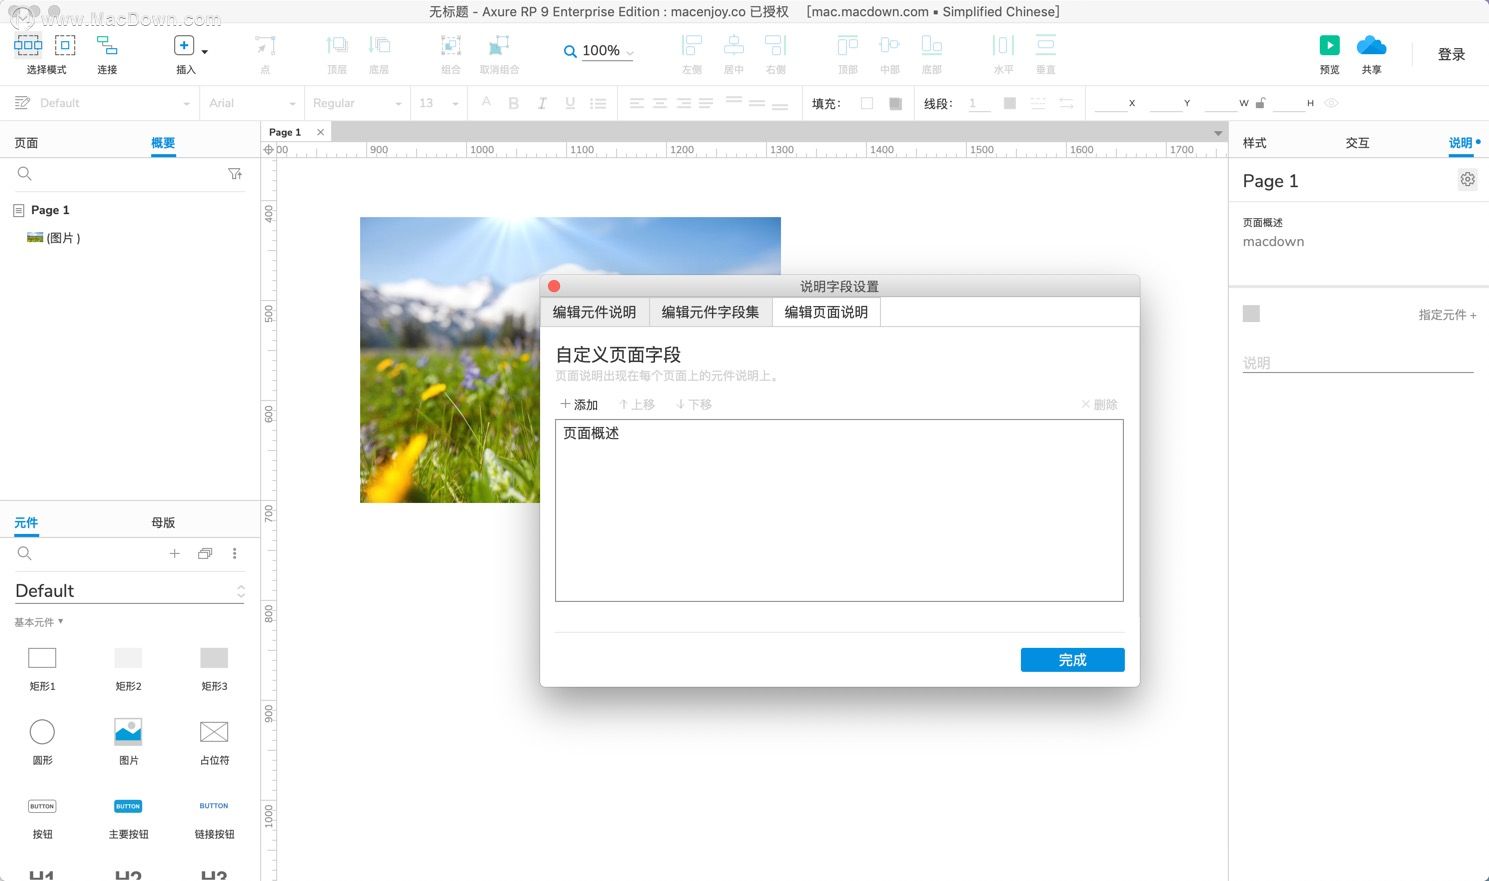Click the widget library options dots icon
Viewport: 1489px width, 881px height.
(235, 553)
